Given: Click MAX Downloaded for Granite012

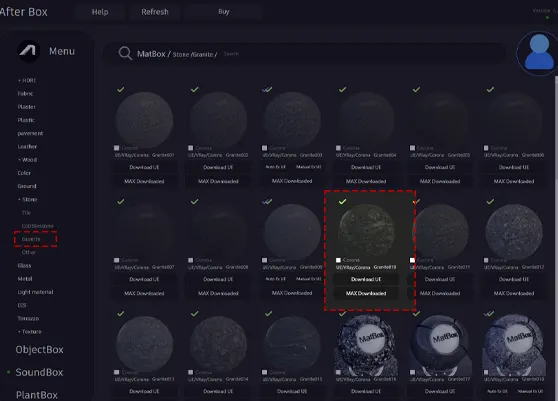Looking at the screenshot, I should (x=514, y=293).
